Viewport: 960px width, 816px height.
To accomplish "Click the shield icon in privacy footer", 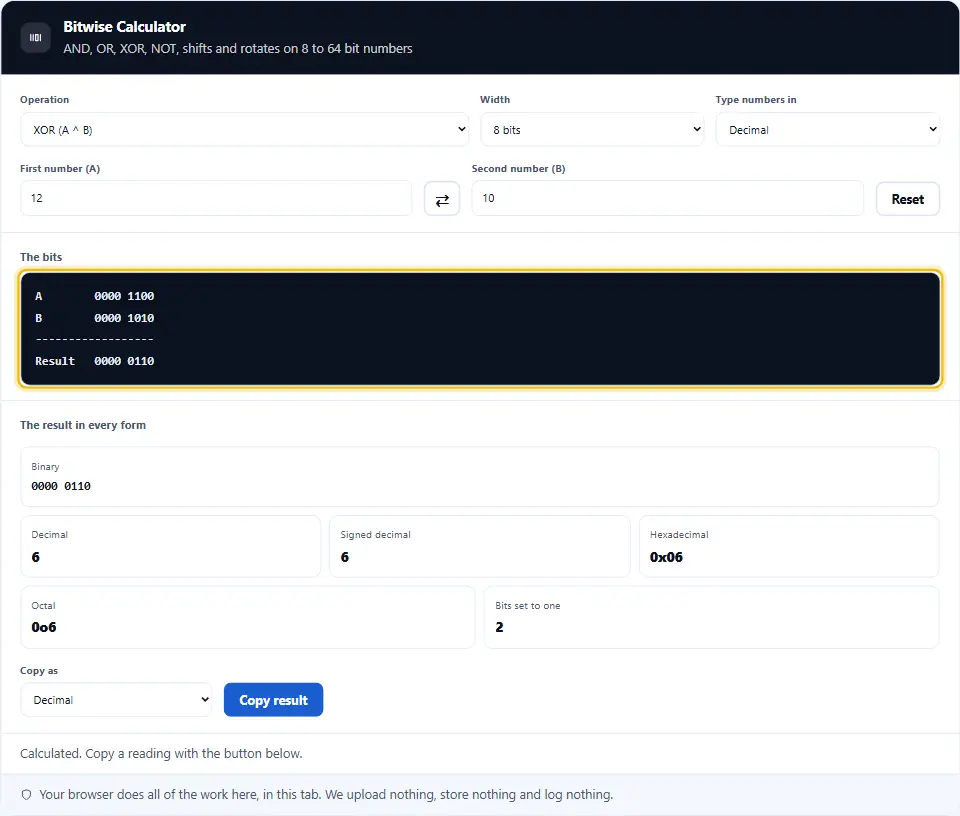I will 26,795.
